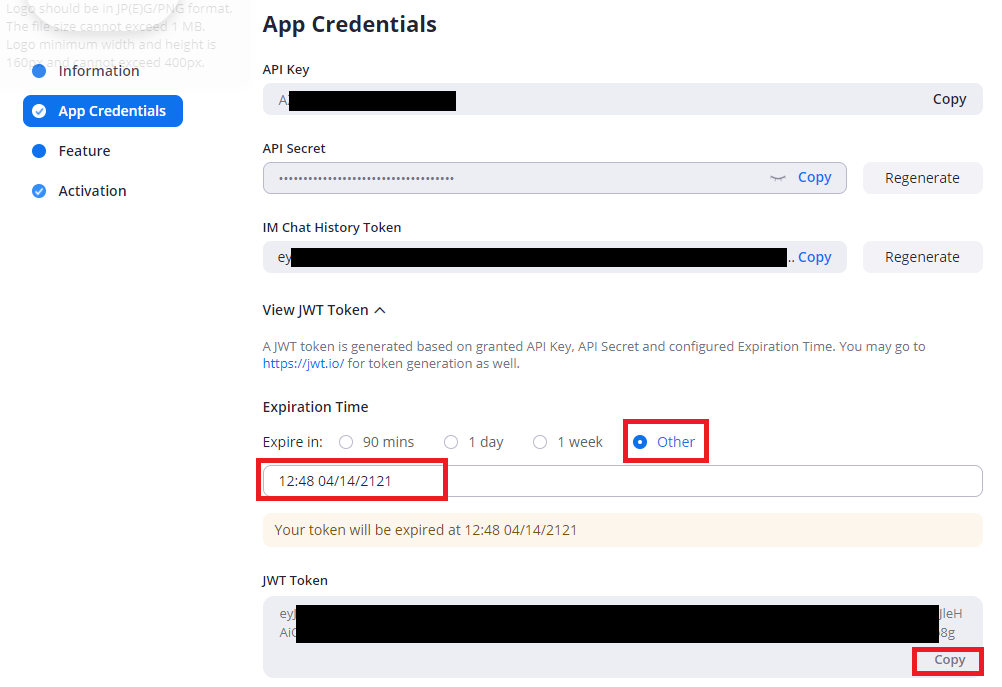Select the App Credentials sidebar item
Viewport: 1002px width, 687px height.
[103, 111]
